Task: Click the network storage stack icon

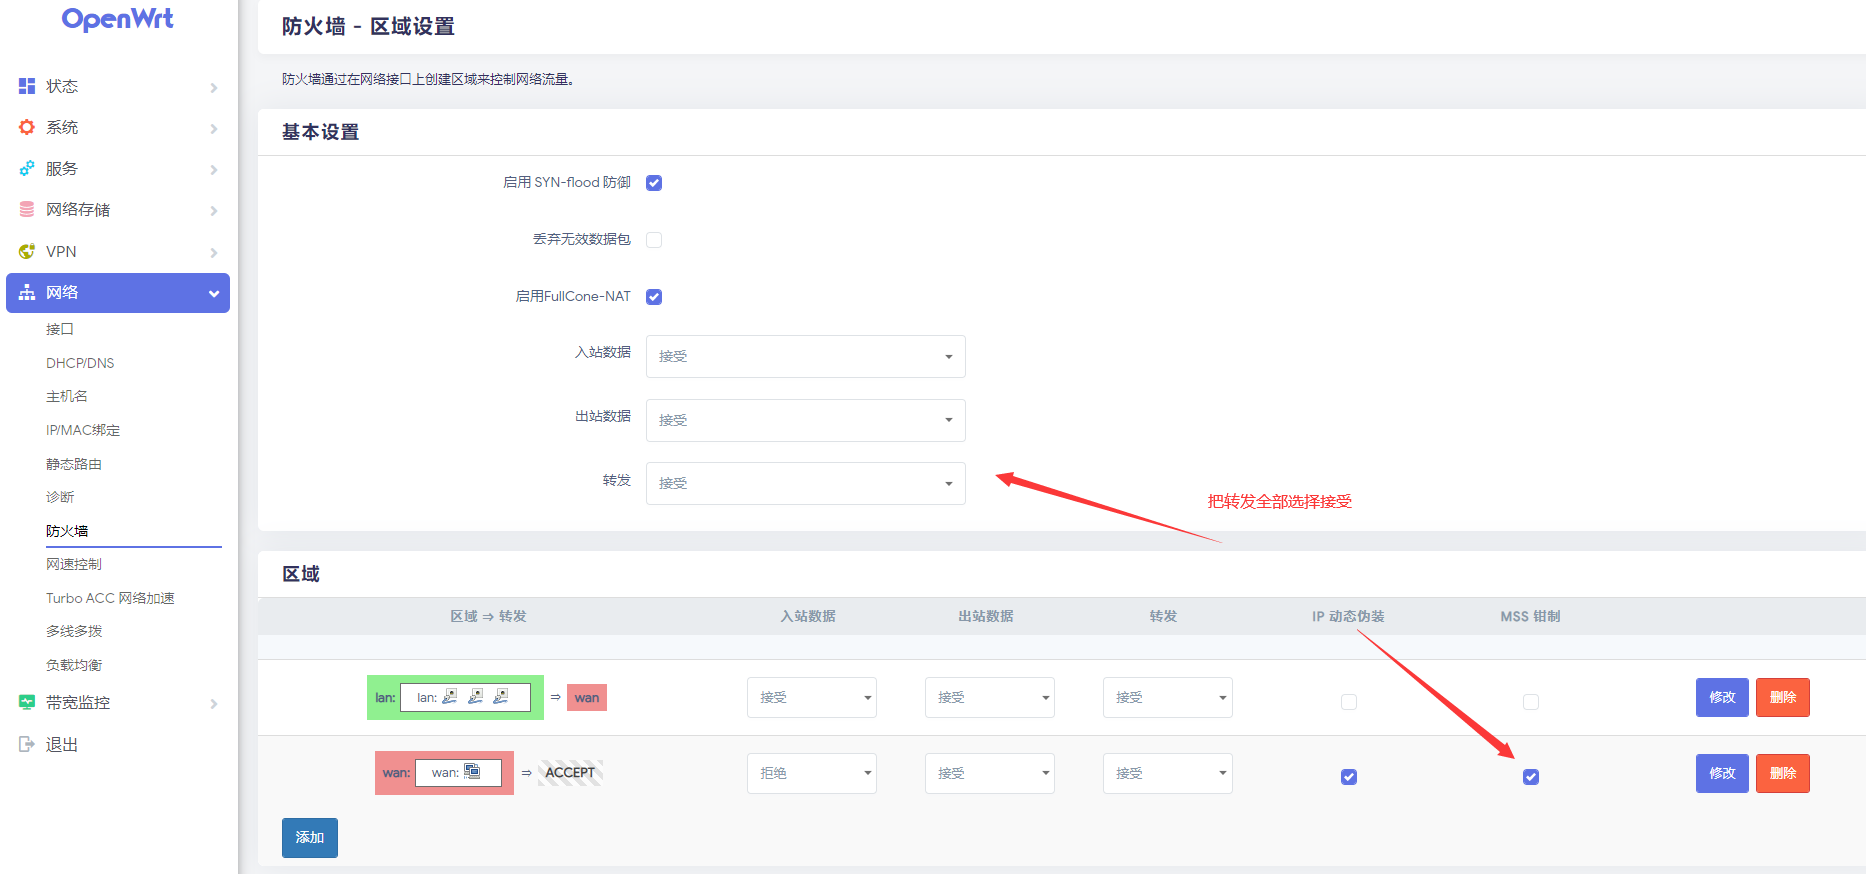Action: pos(27,209)
